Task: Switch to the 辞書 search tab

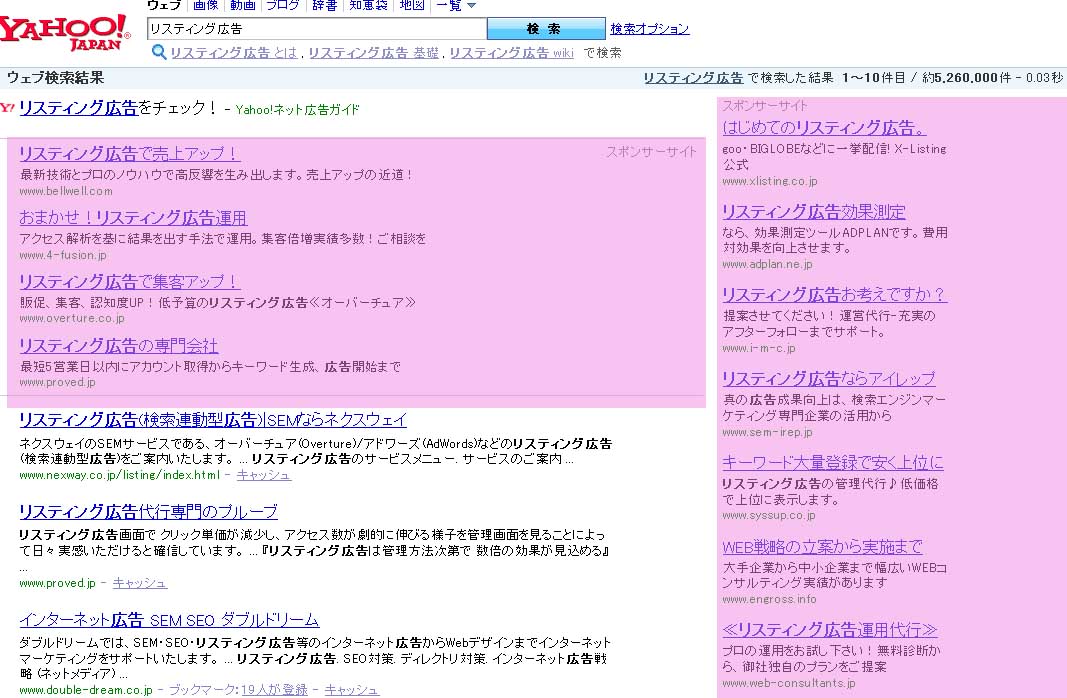Action: (325, 5)
